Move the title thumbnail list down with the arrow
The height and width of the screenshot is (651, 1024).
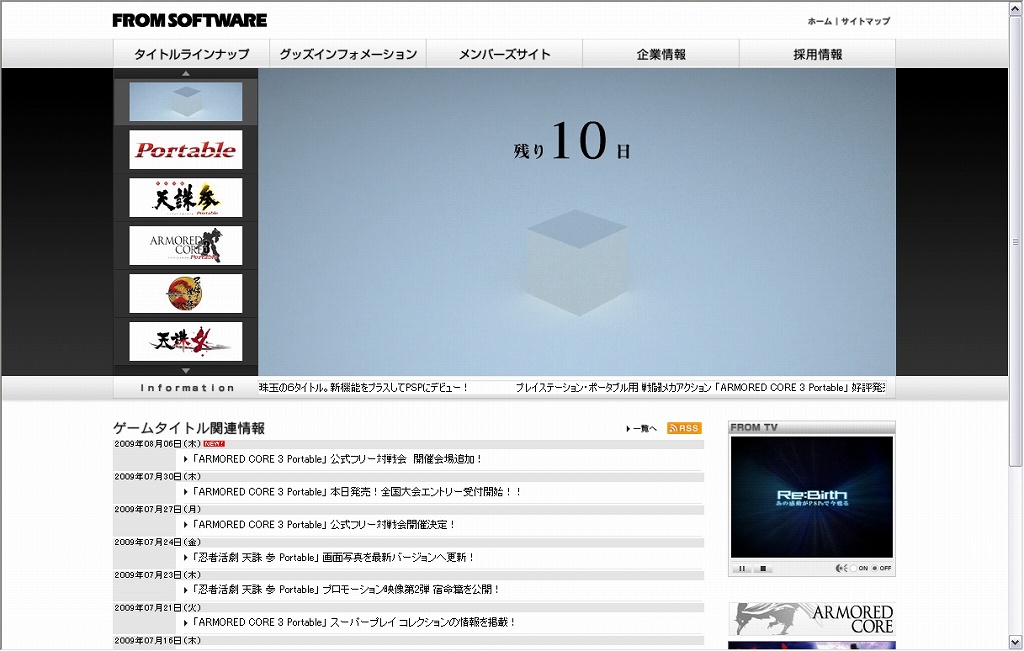click(186, 370)
